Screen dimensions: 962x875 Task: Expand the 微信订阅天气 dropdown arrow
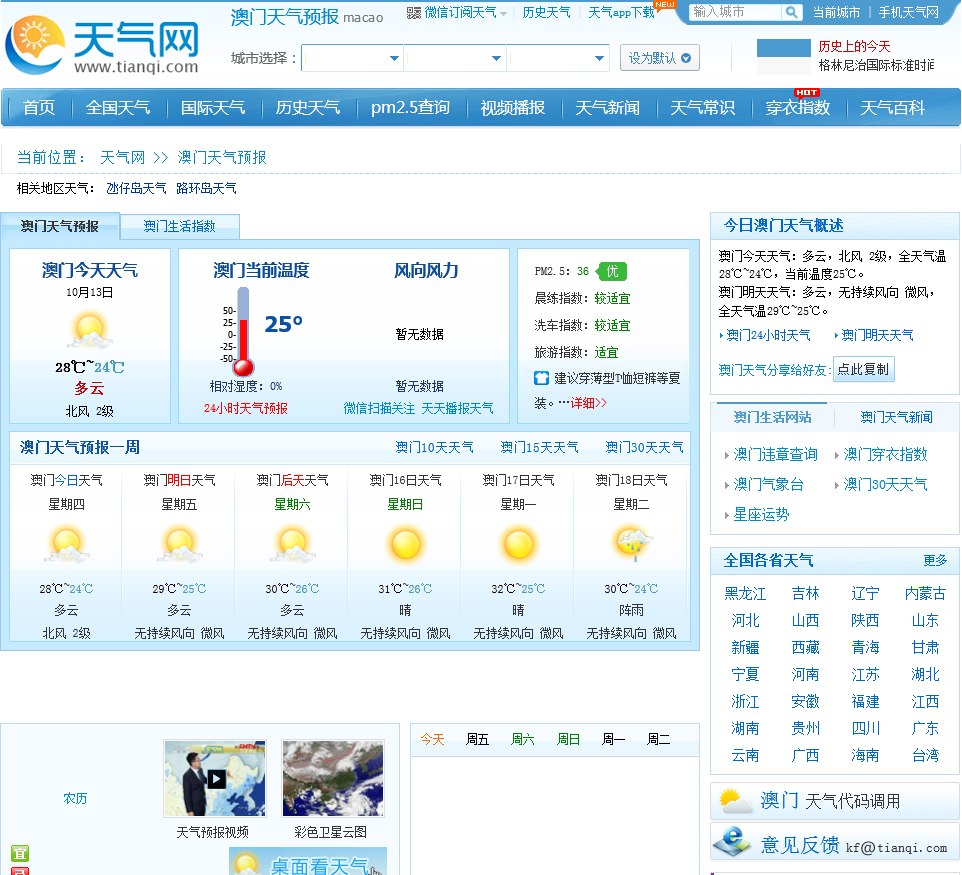coord(503,13)
